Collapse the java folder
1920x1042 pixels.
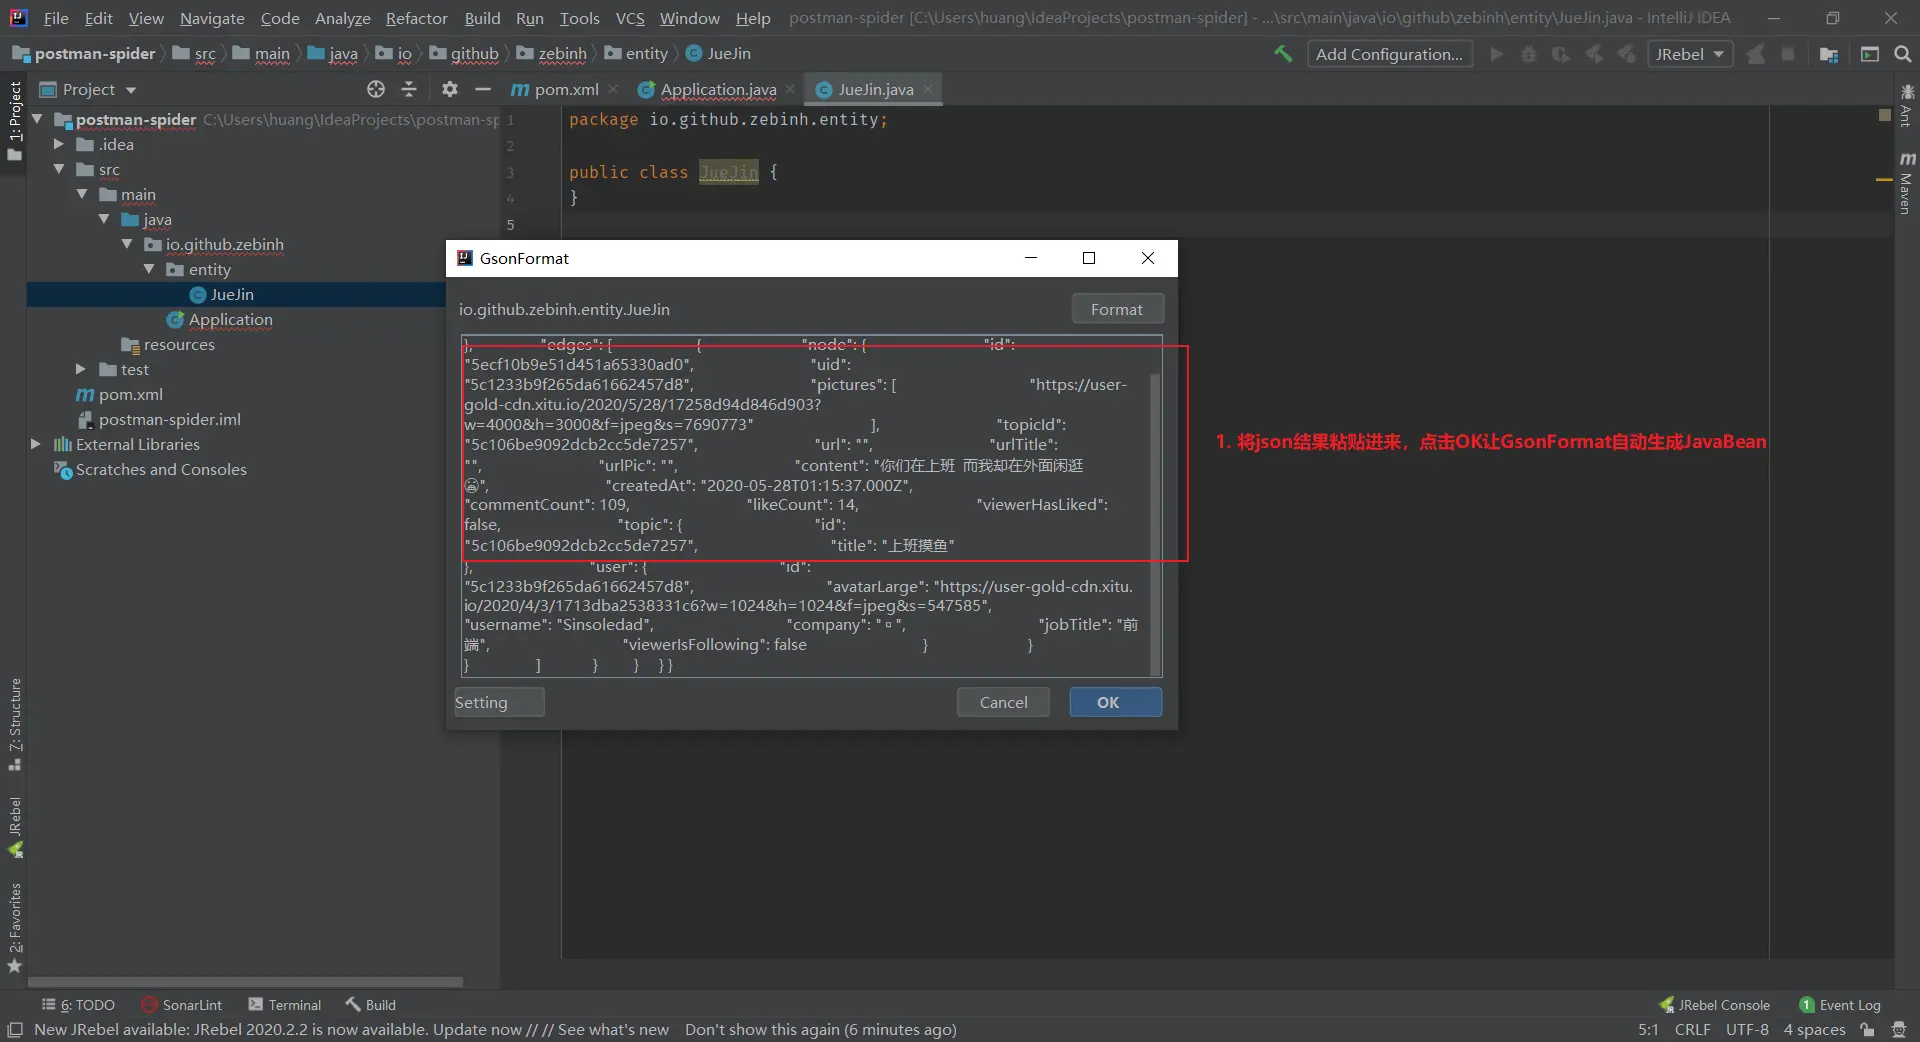tap(104, 219)
